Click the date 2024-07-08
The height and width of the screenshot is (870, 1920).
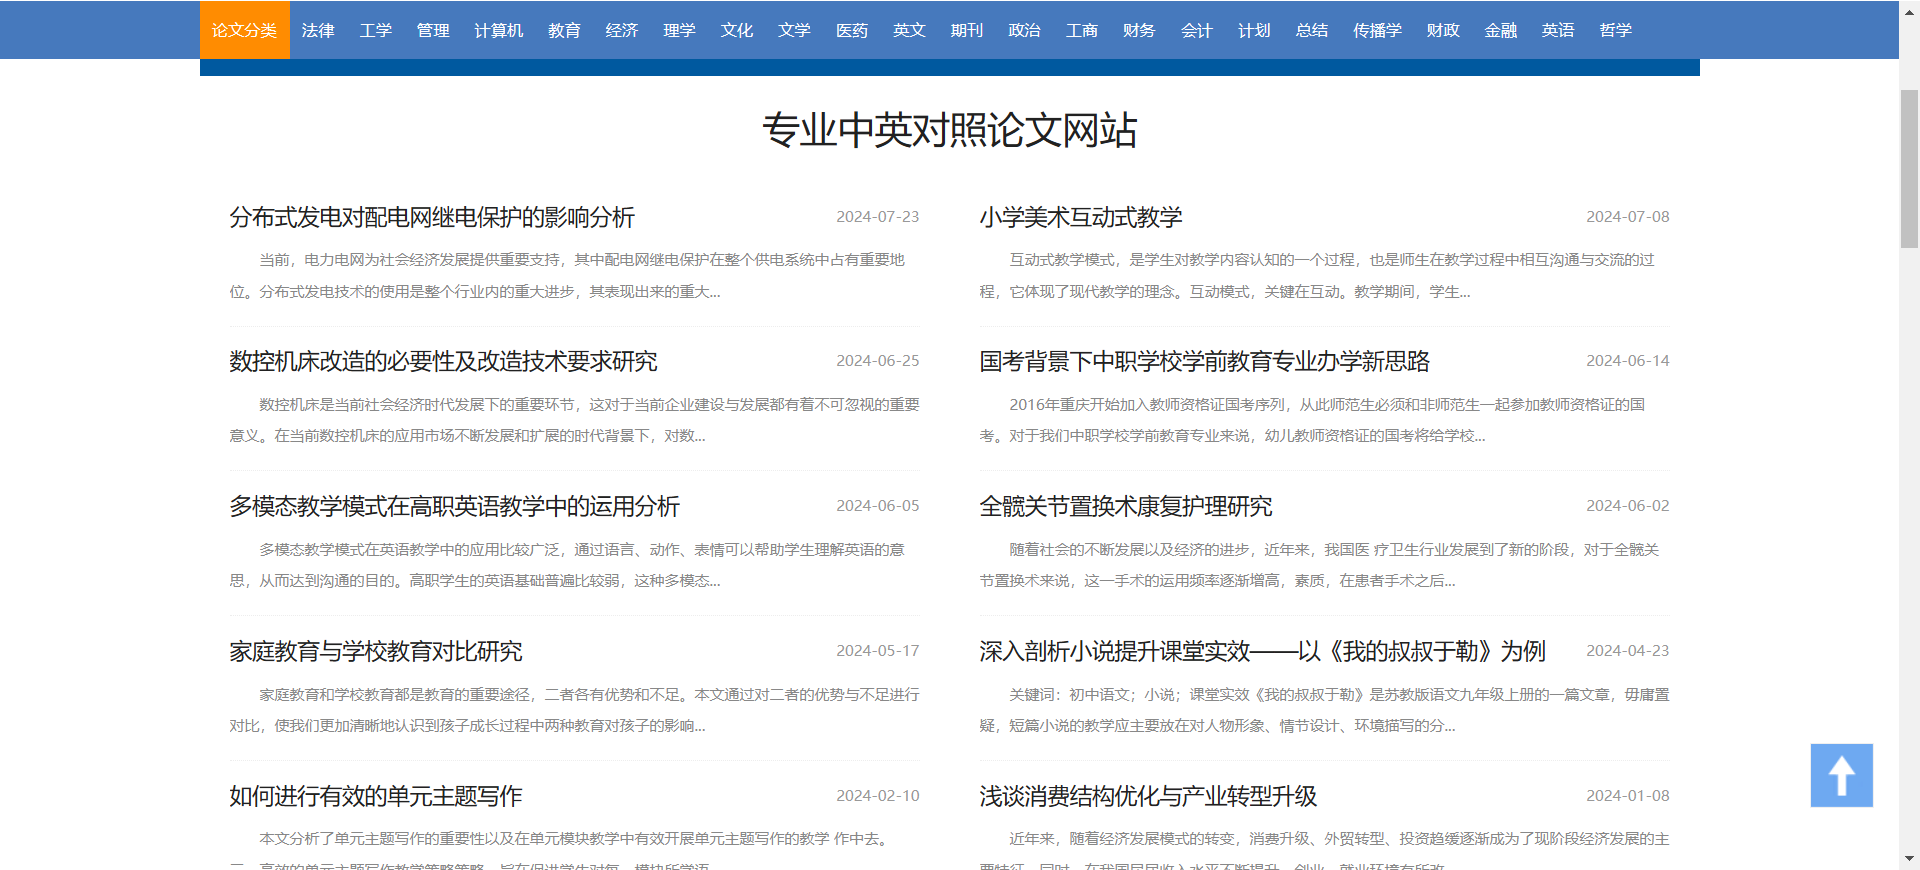[1628, 216]
